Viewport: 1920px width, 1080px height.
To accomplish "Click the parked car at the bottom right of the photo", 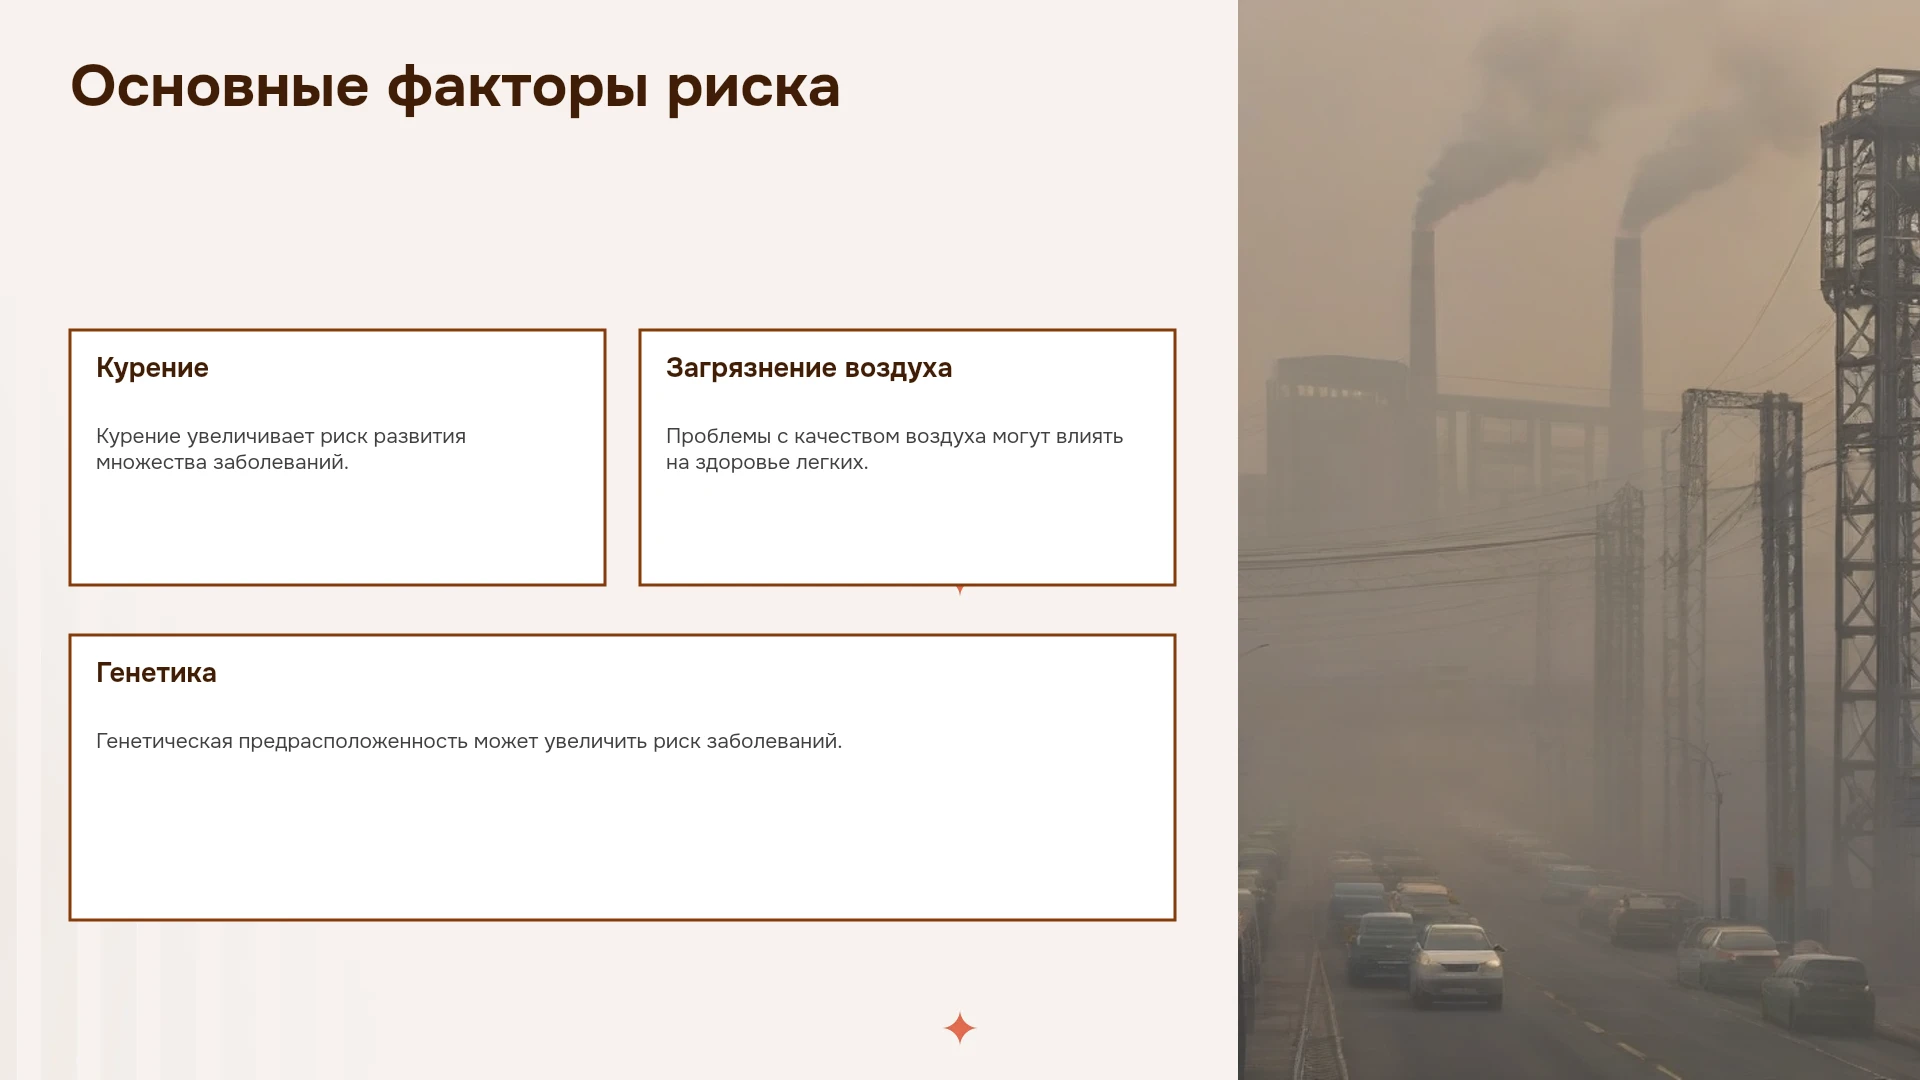I will [x=1818, y=992].
